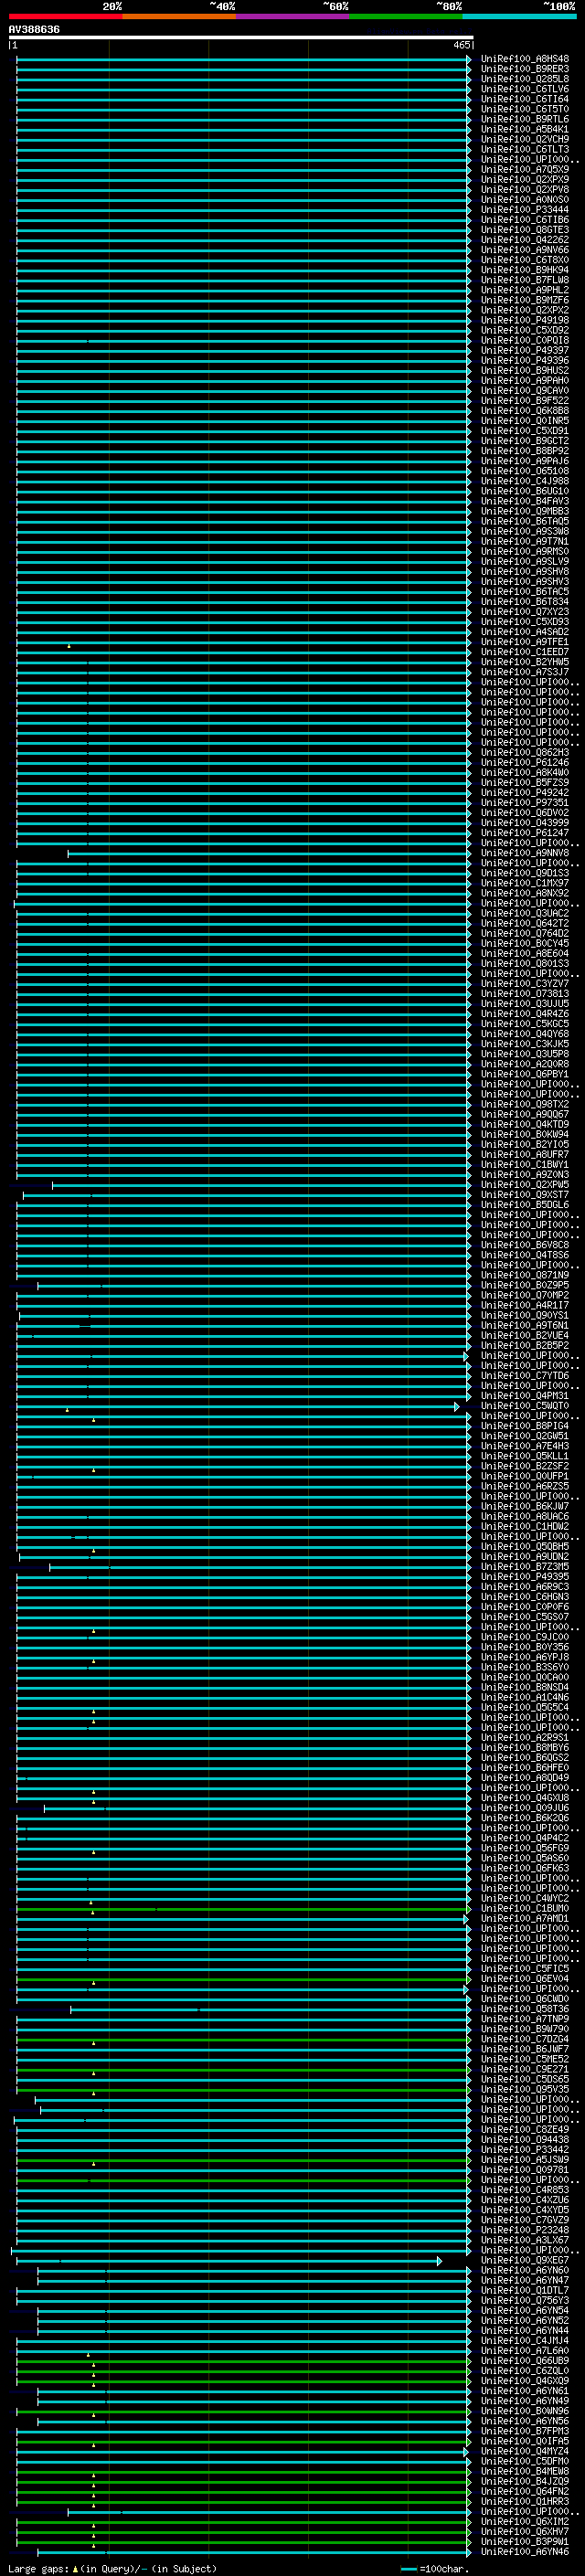Viewport: 585px width, 2576px height.
Task: Select hit label UniRef100_A8UFR7
Action: (x=525, y=1155)
